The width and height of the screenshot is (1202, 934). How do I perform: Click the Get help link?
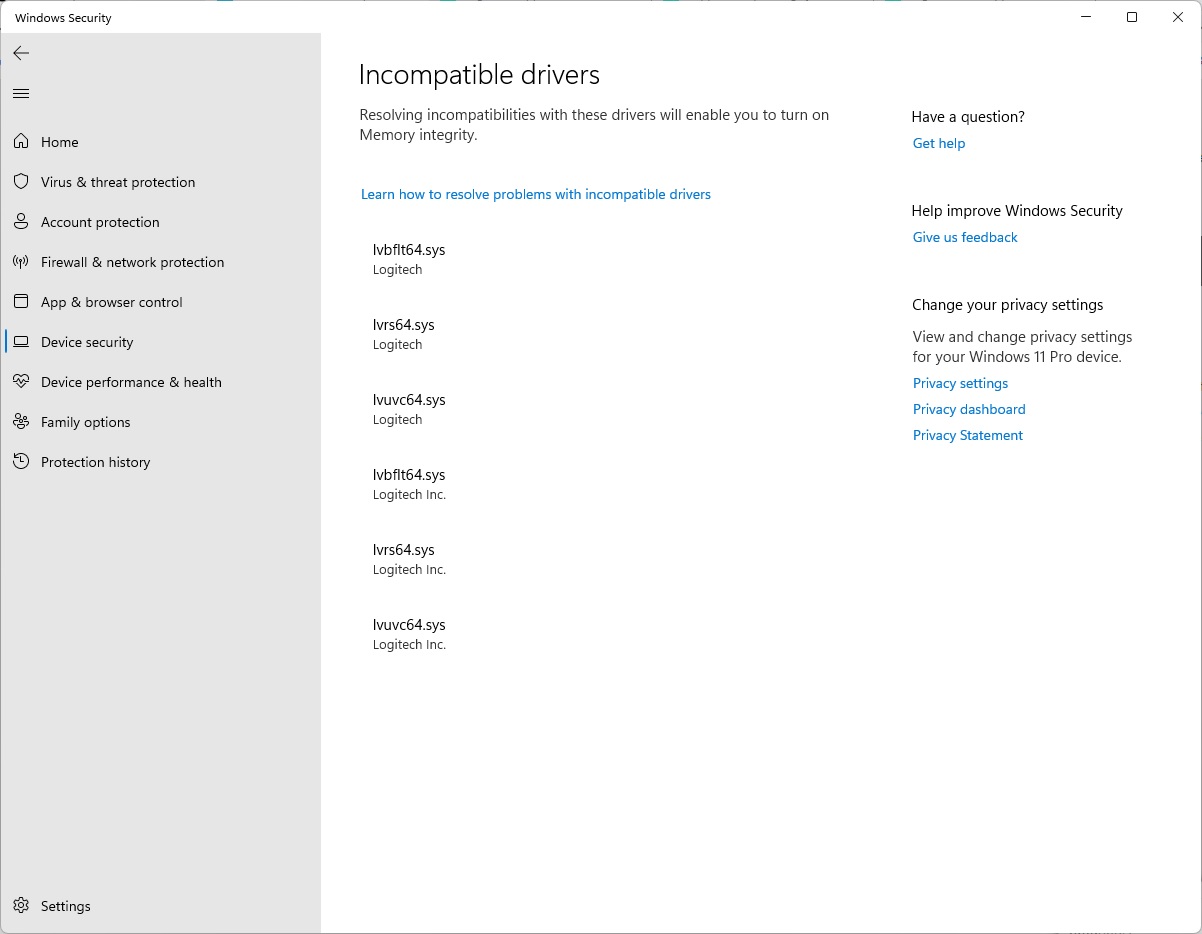click(x=938, y=143)
